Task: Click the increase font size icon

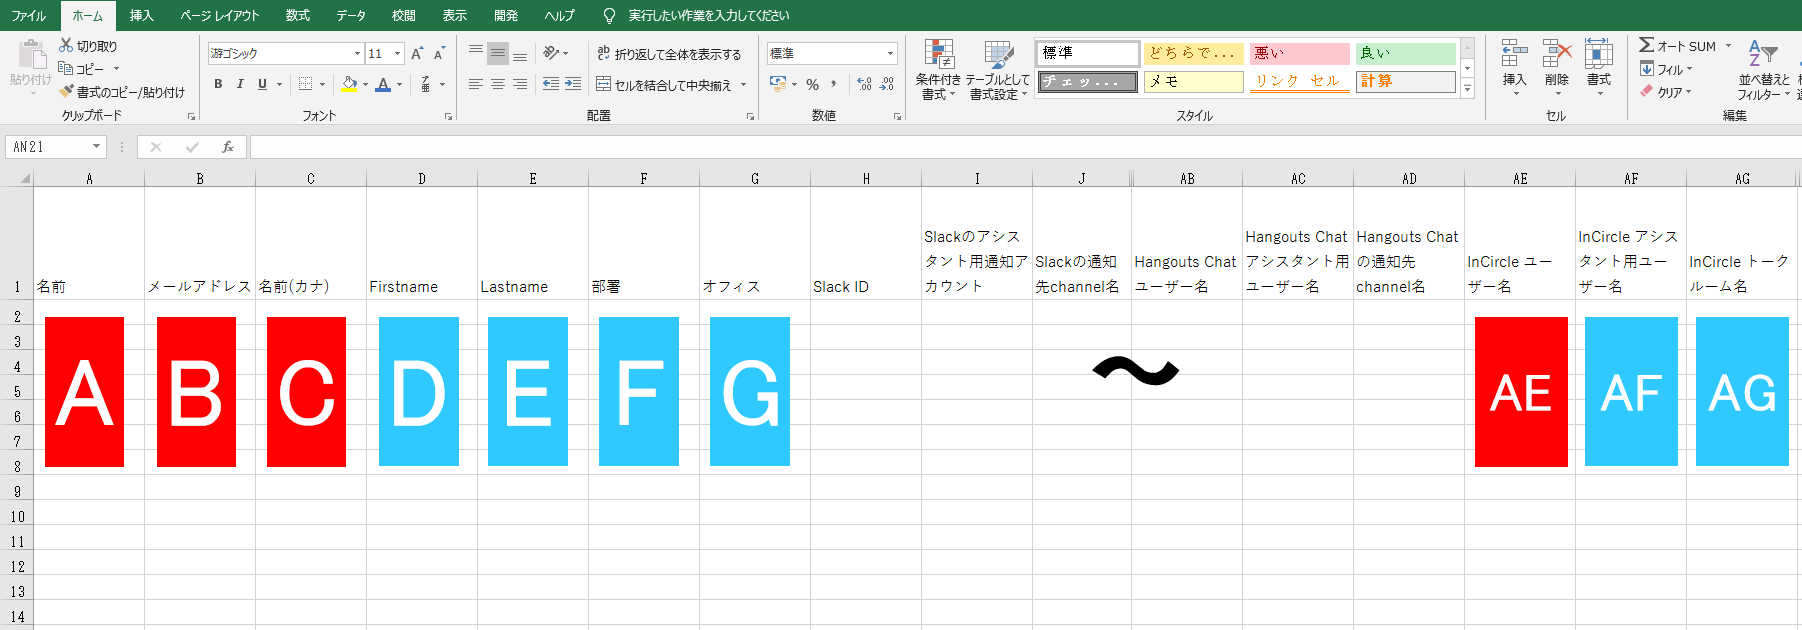Action: tap(417, 54)
